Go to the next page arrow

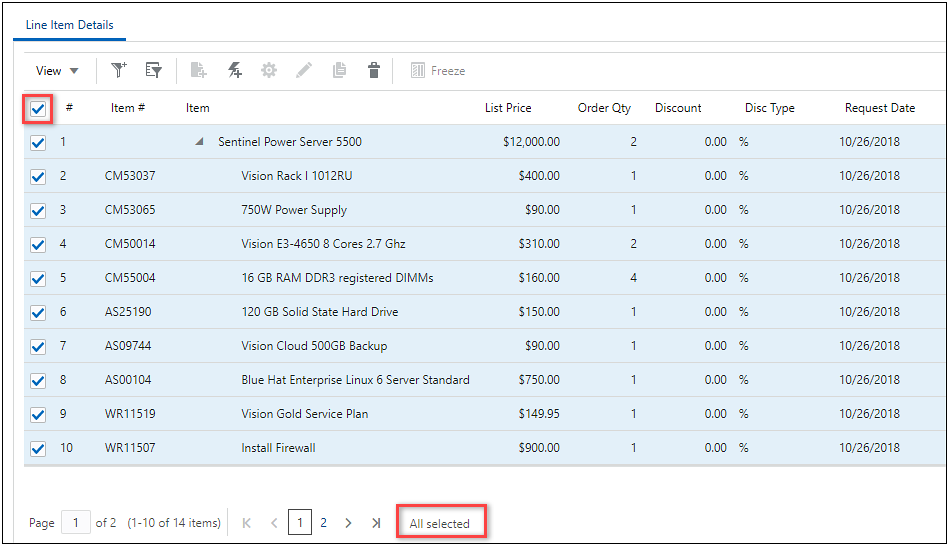[x=348, y=523]
